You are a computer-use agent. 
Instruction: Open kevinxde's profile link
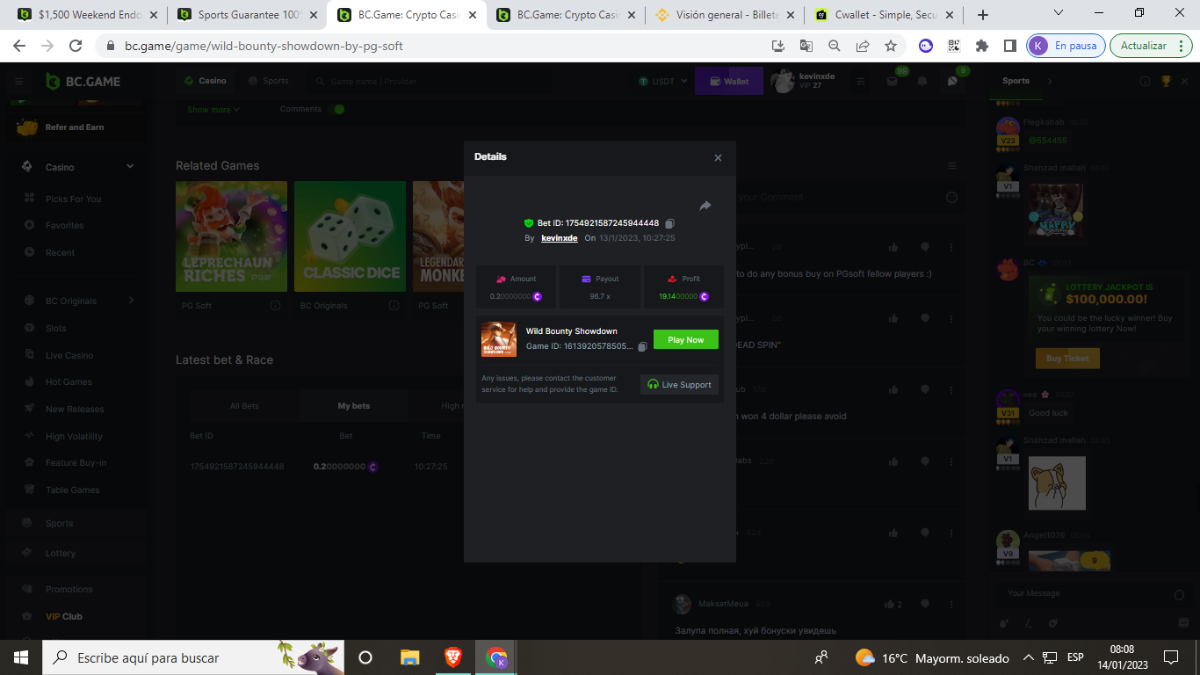pos(559,238)
